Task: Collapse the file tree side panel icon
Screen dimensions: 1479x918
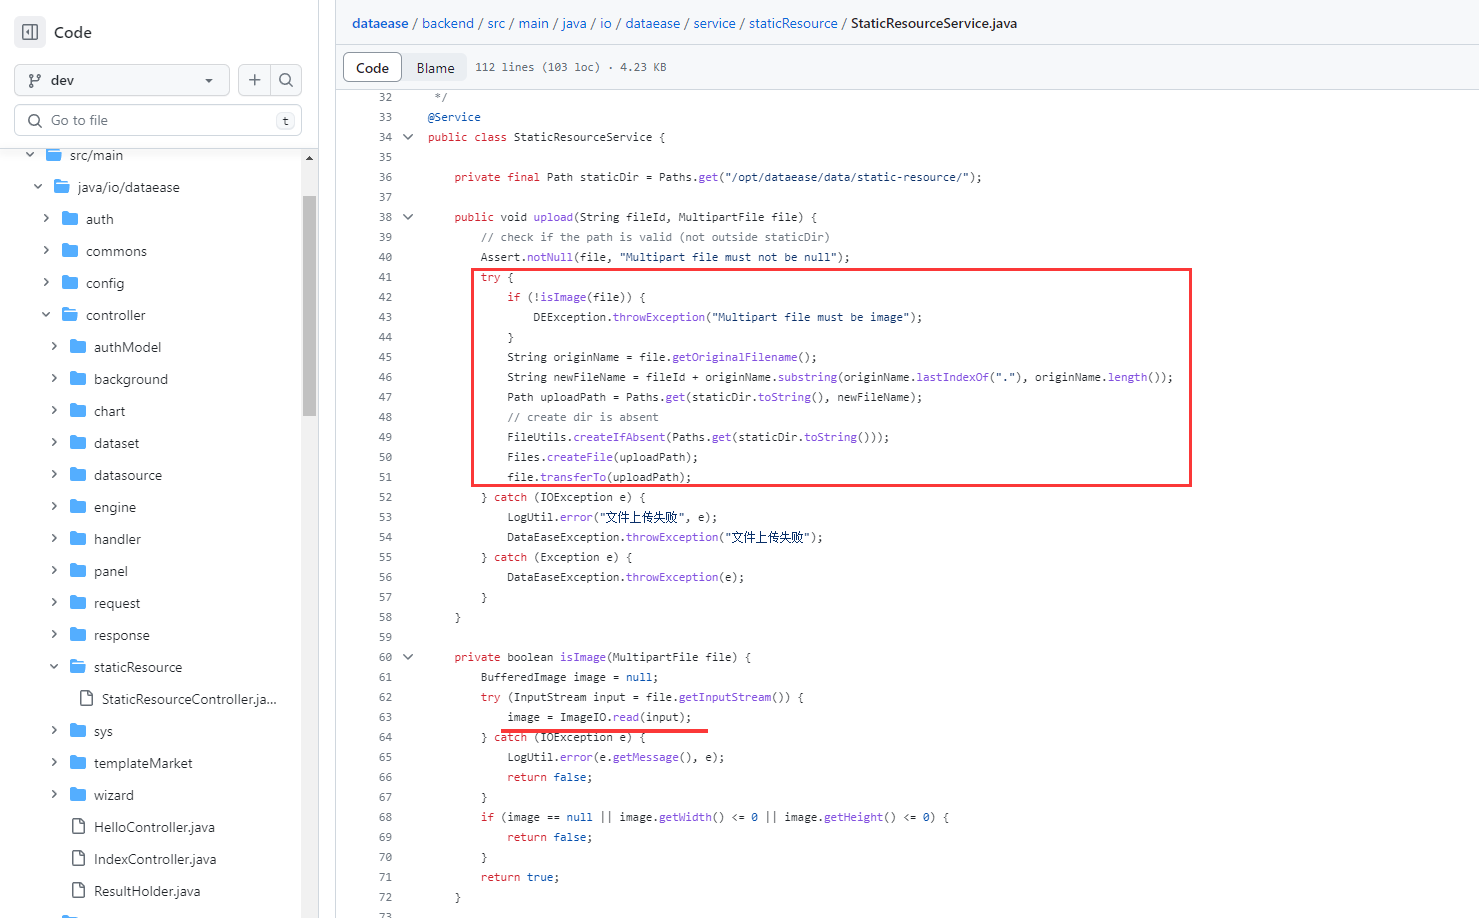Action: tap(30, 32)
